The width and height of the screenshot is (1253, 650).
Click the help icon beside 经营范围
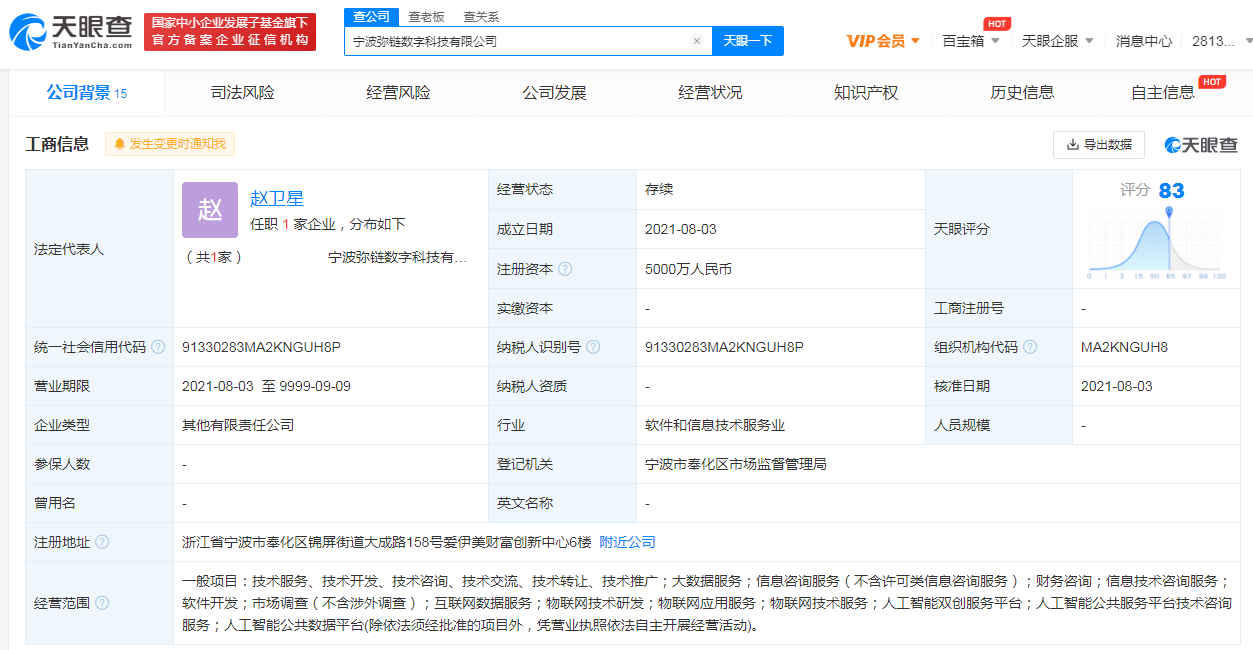pos(102,603)
